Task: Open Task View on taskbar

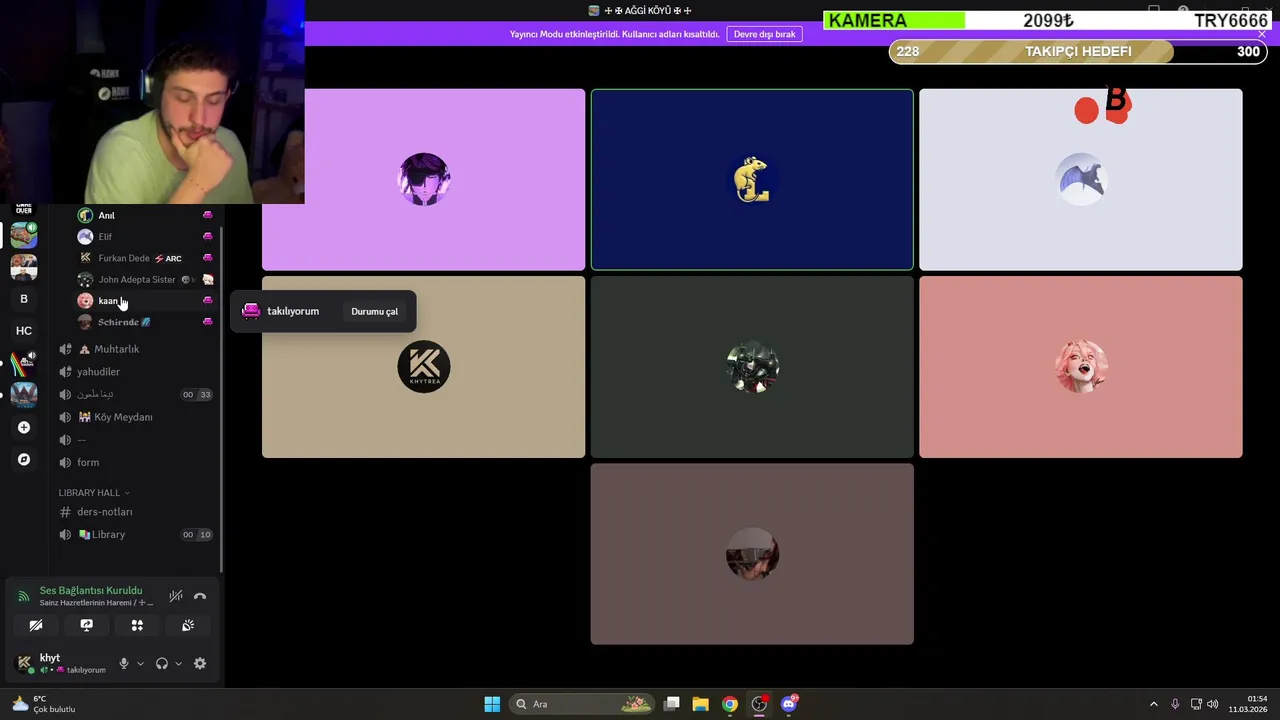Action: [672, 704]
